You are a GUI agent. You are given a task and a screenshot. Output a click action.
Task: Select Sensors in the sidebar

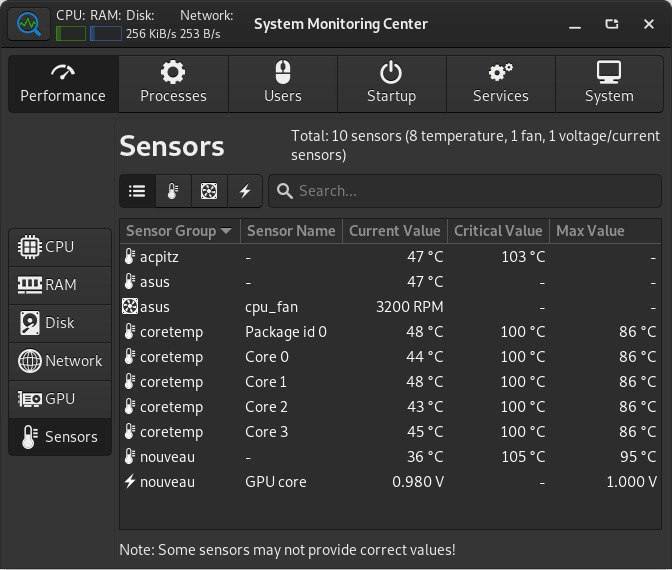60,437
